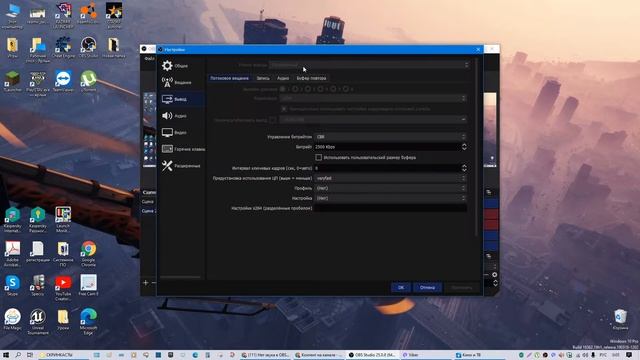Open Kaspersky Password Manager shortcut
The image size is (640, 360).
click(38, 219)
